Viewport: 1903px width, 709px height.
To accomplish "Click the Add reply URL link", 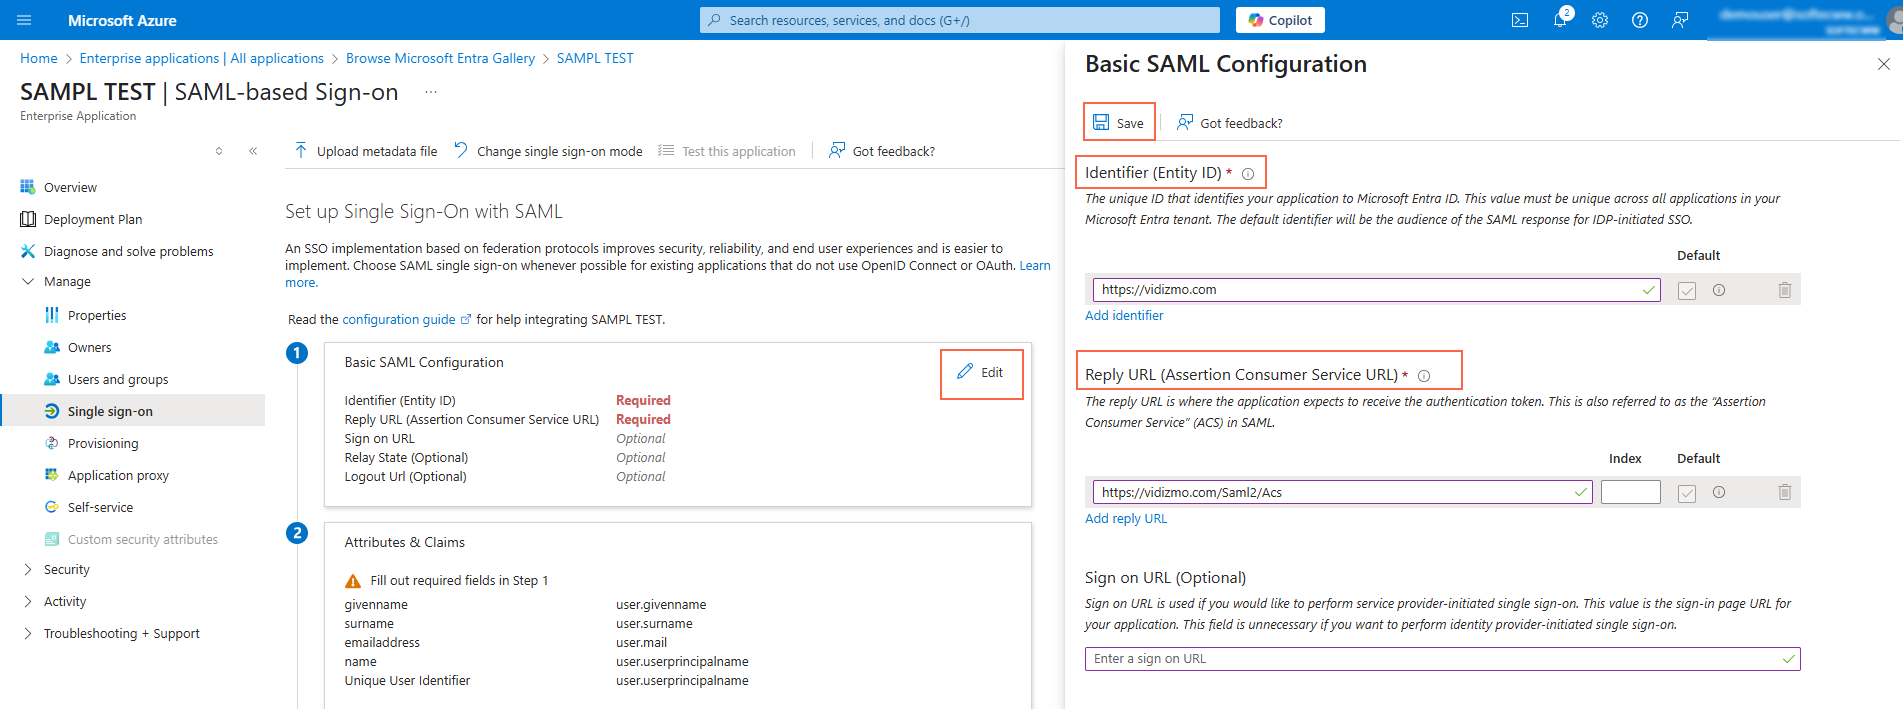I will coord(1125,519).
